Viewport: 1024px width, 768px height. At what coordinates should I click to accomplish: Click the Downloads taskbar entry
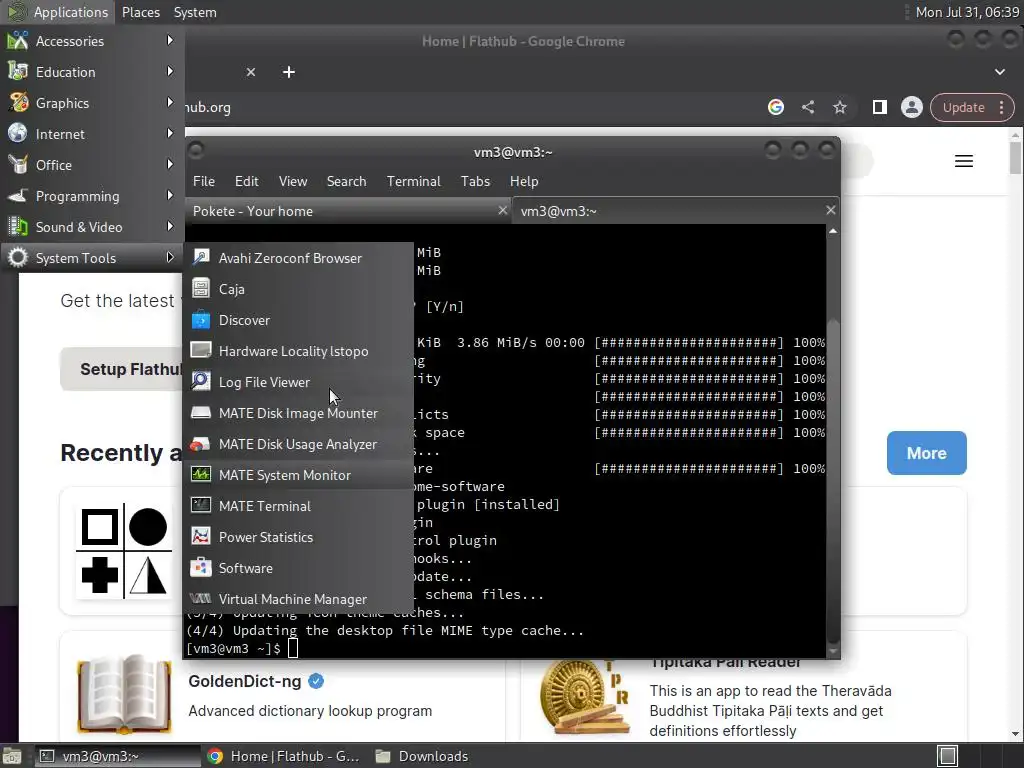pos(423,756)
